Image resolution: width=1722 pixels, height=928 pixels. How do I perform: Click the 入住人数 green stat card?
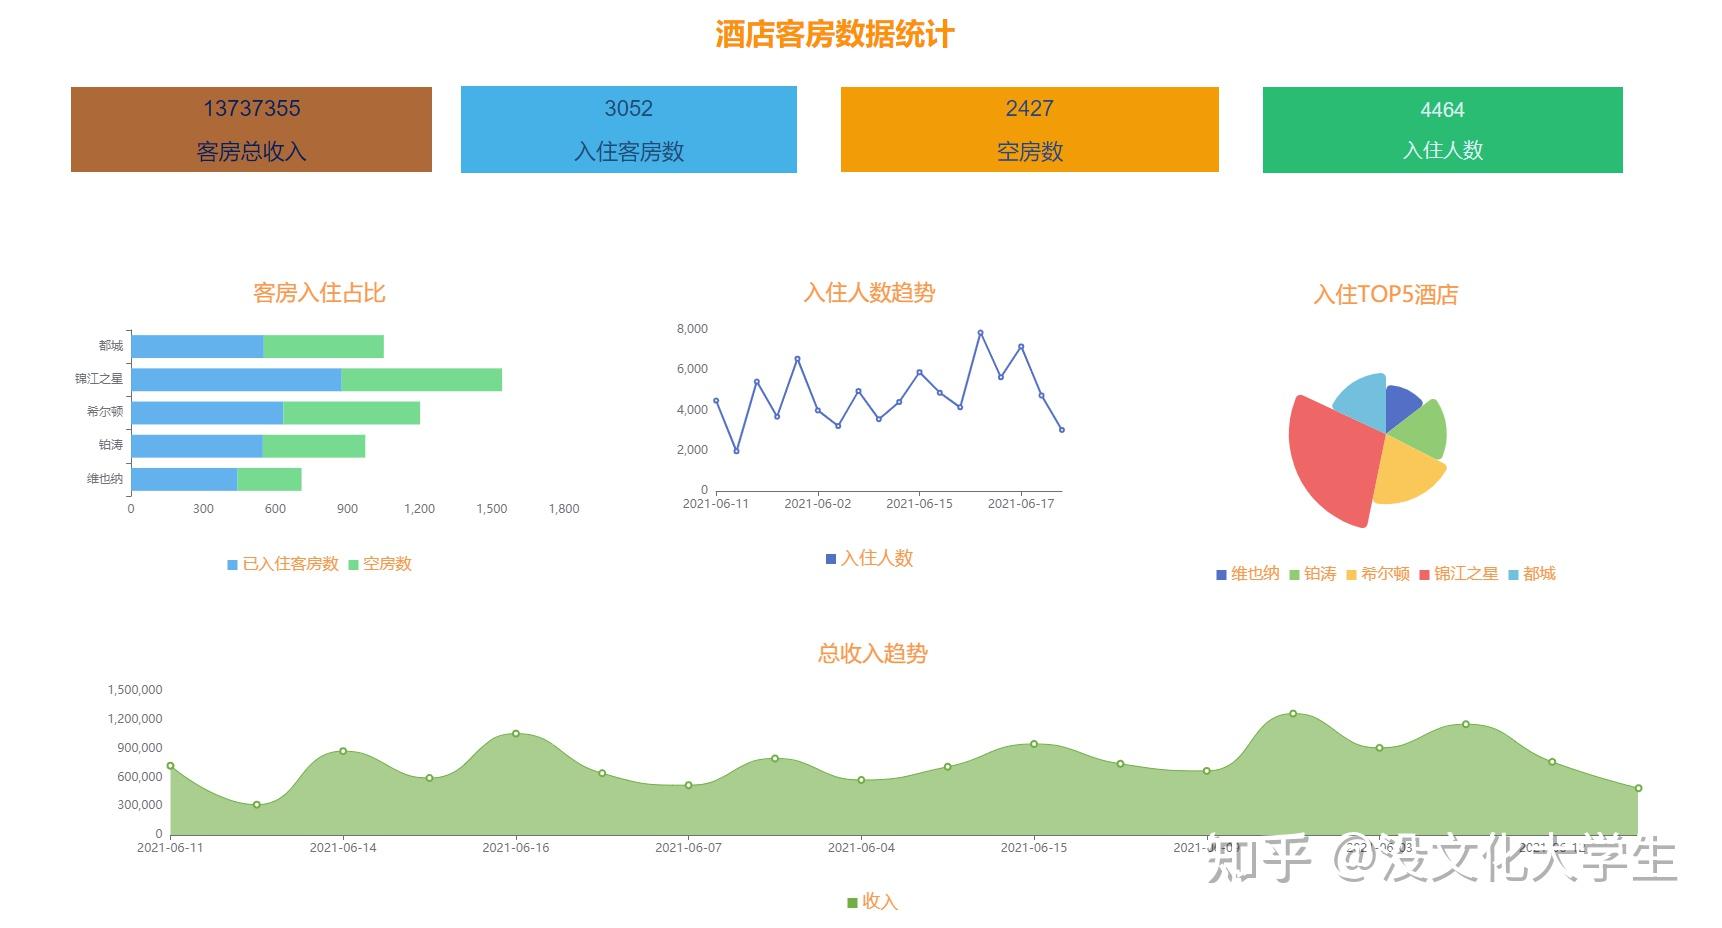pos(1442,129)
